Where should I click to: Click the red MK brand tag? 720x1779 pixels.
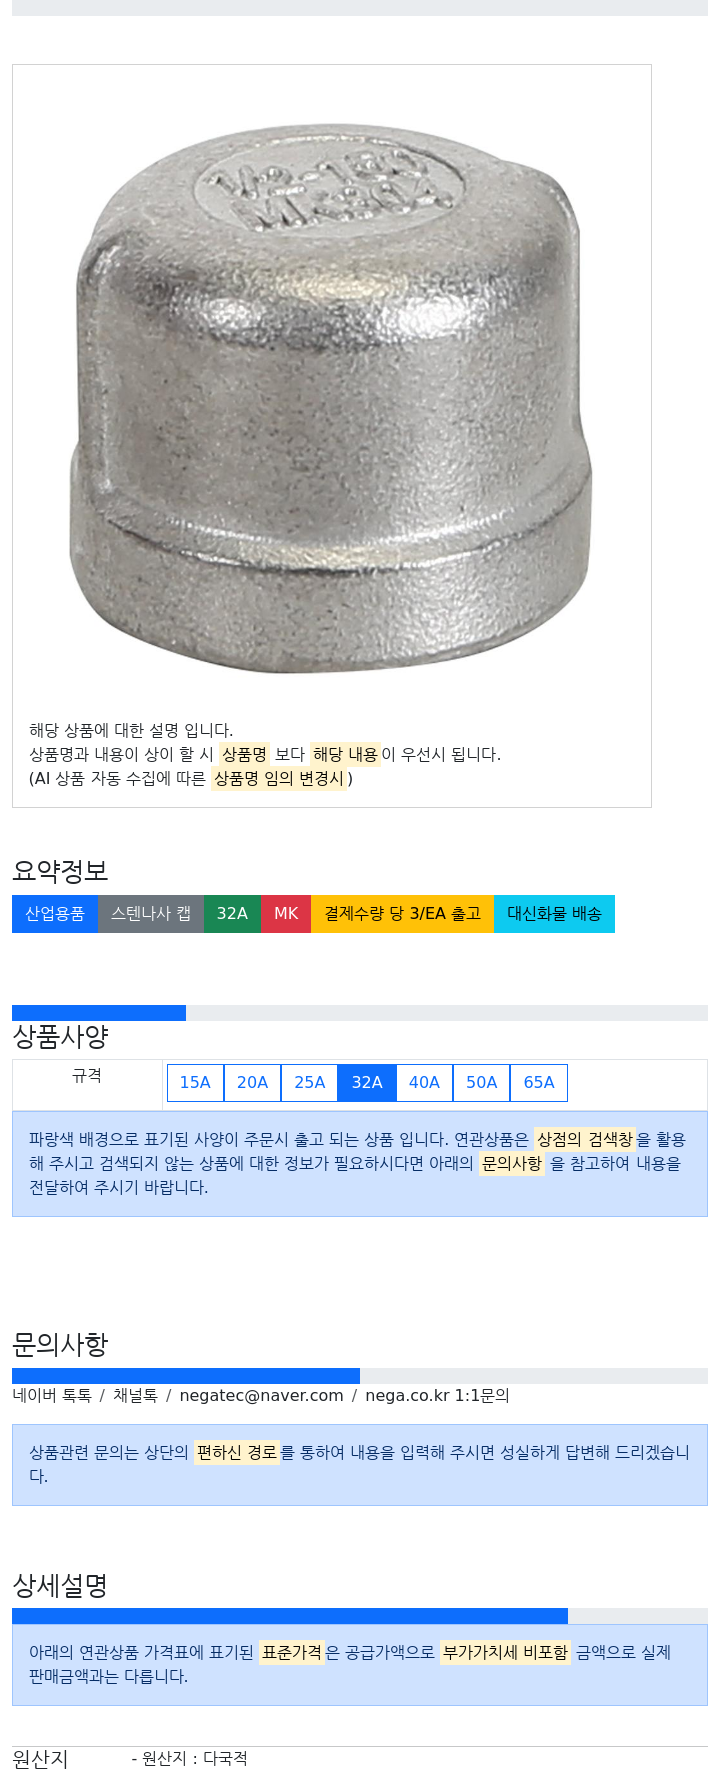(x=286, y=914)
